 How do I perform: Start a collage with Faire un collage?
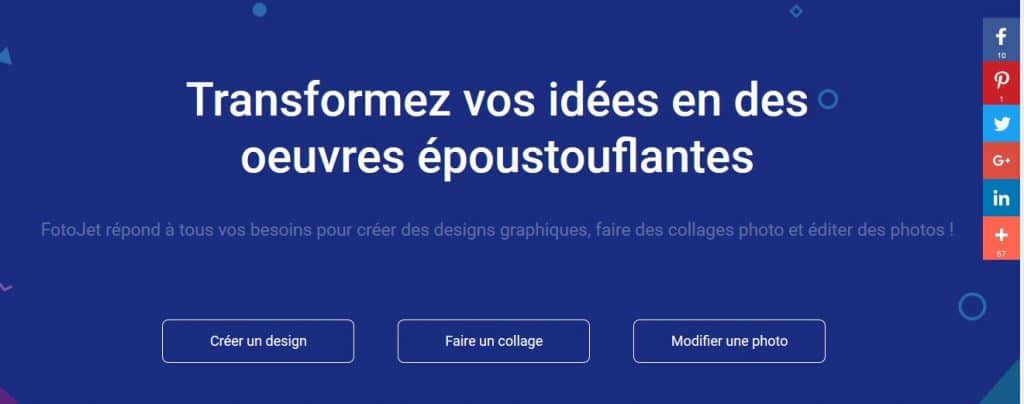tap(494, 341)
